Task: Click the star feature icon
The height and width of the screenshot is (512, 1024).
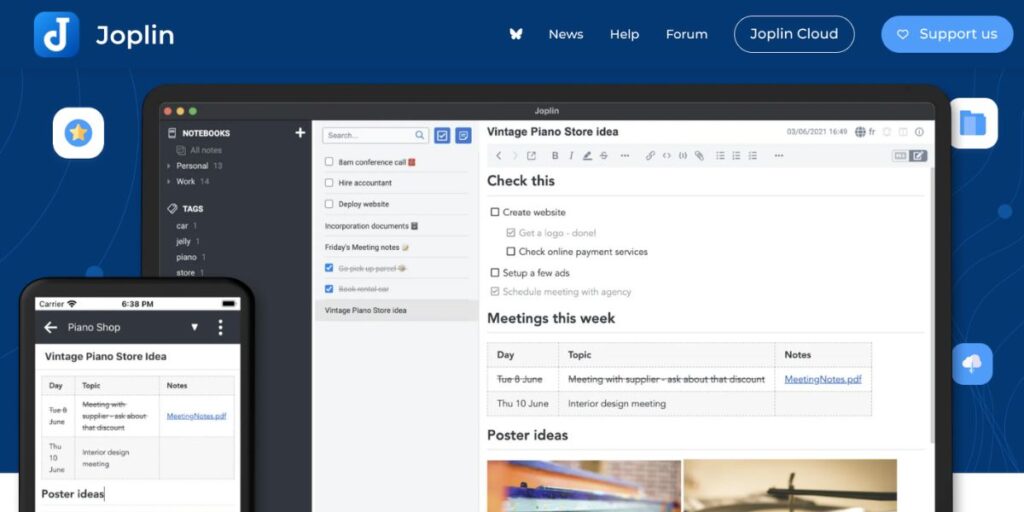Action: click(78, 133)
